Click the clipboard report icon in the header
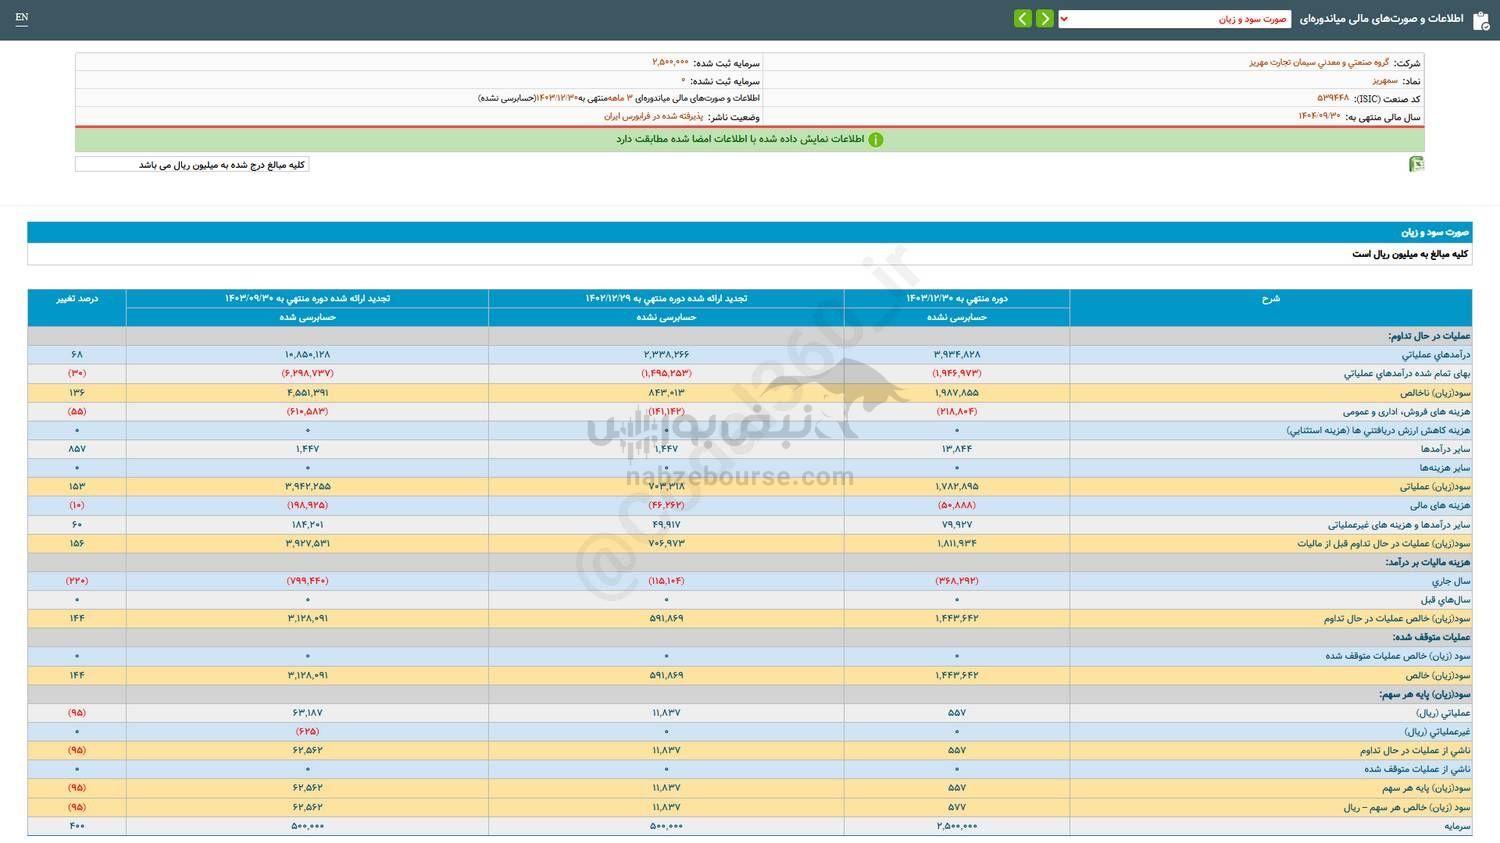Image resolution: width=1500 pixels, height=843 pixels. click(1484, 18)
